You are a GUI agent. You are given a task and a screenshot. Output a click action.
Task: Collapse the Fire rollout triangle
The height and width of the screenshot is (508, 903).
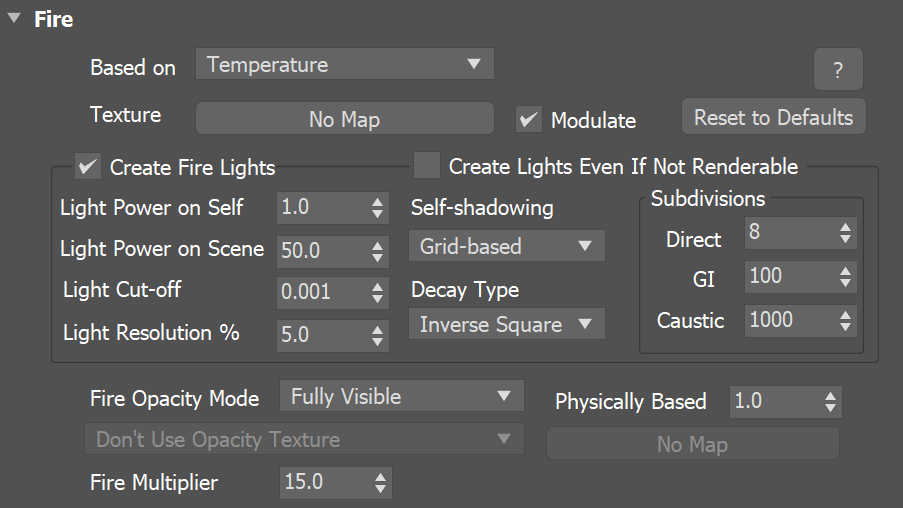point(14,18)
